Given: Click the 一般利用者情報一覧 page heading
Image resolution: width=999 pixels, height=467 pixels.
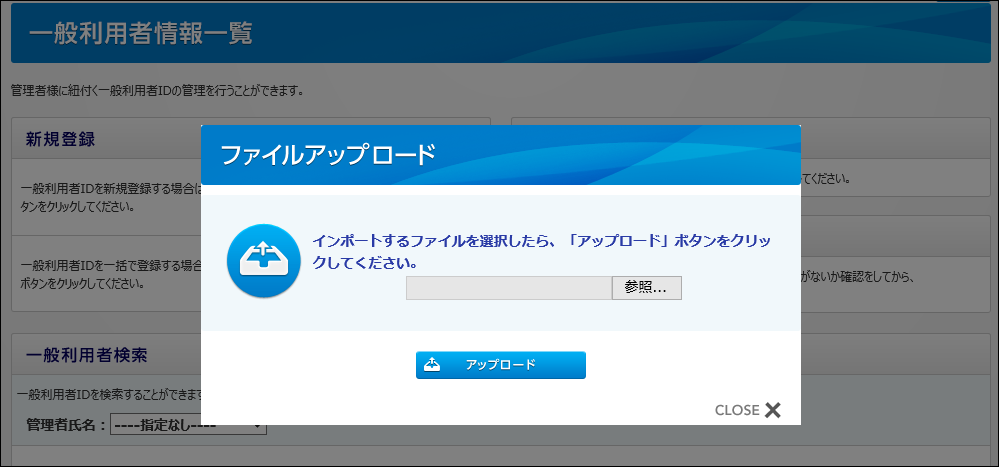Looking at the screenshot, I should coord(141,33).
